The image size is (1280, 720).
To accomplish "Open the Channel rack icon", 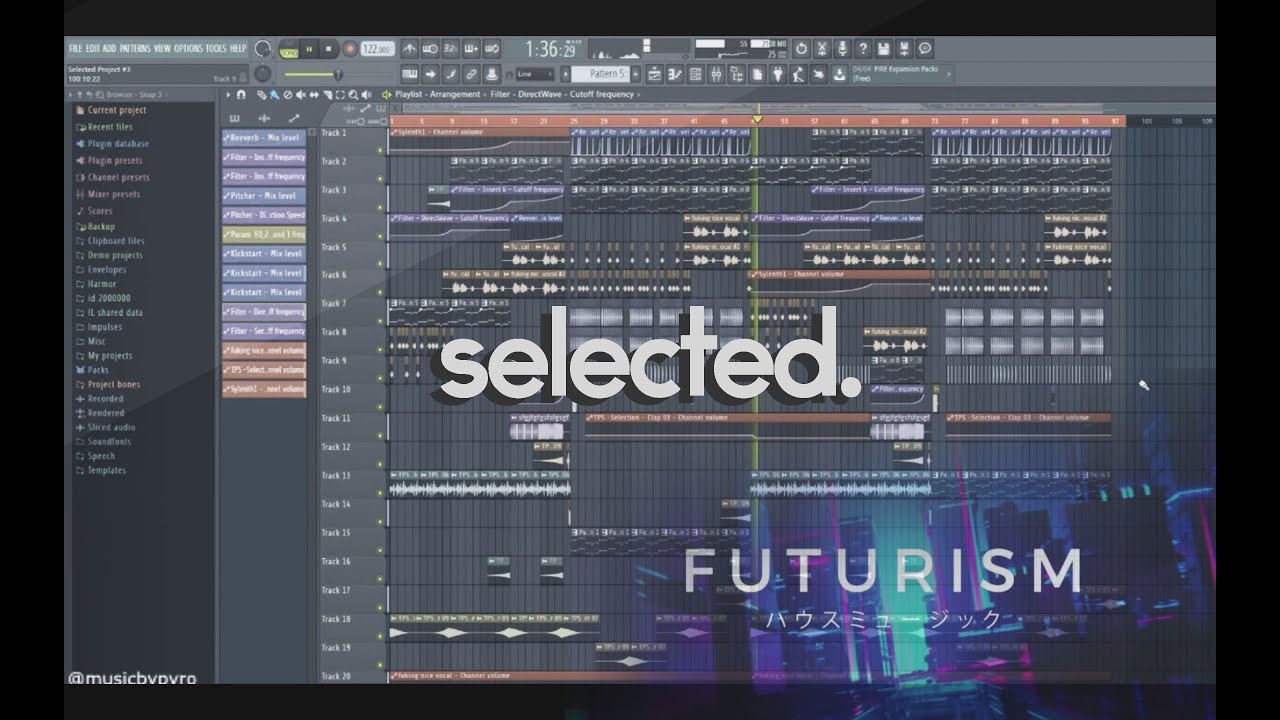I will pos(696,74).
